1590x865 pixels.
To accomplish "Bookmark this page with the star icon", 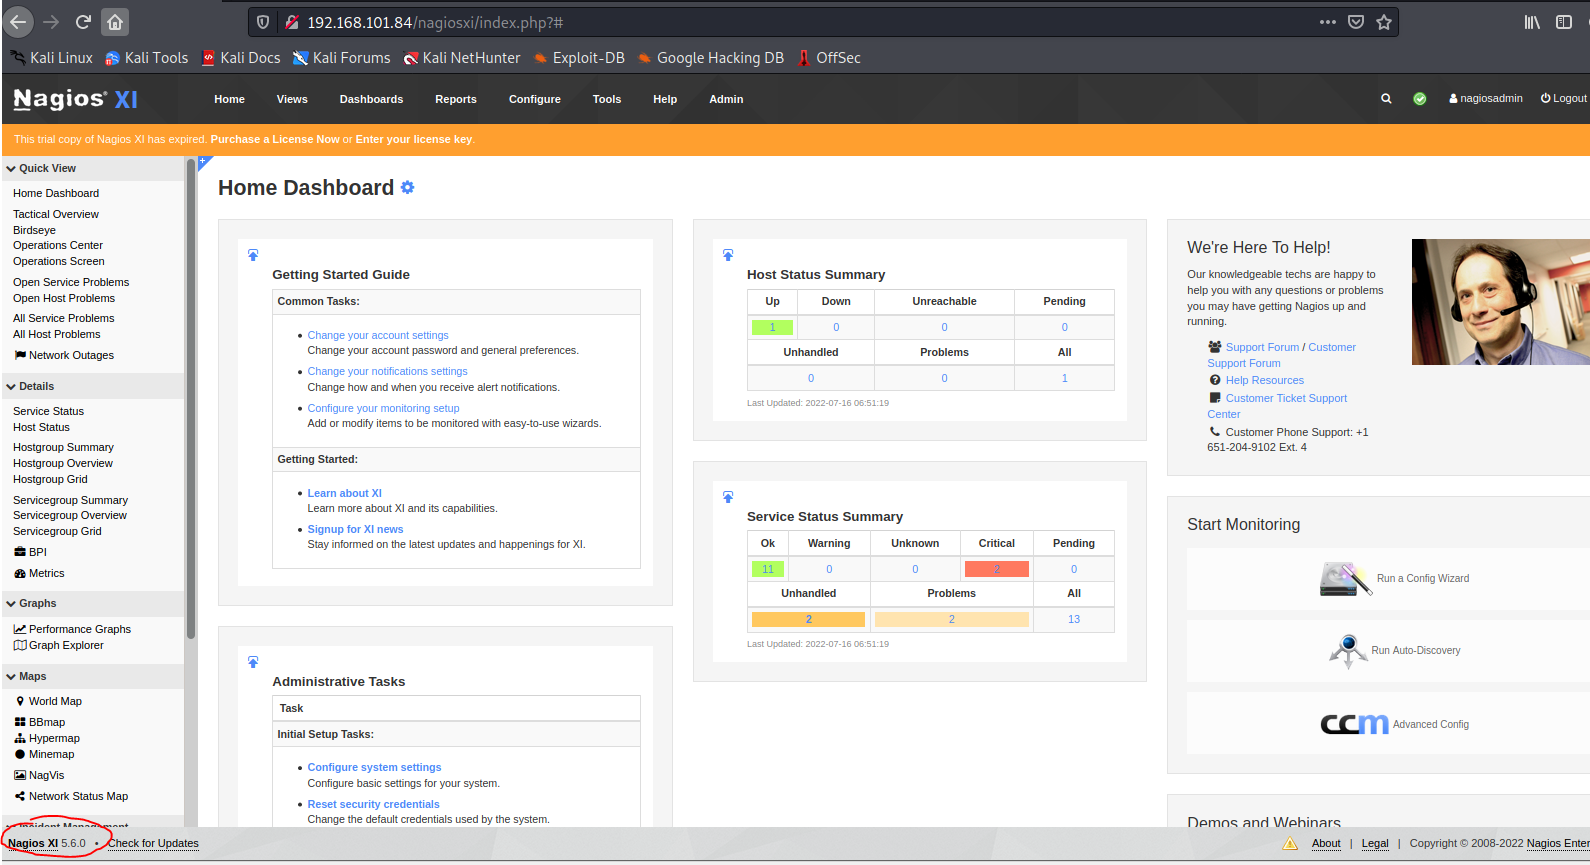I will coord(1384,22).
